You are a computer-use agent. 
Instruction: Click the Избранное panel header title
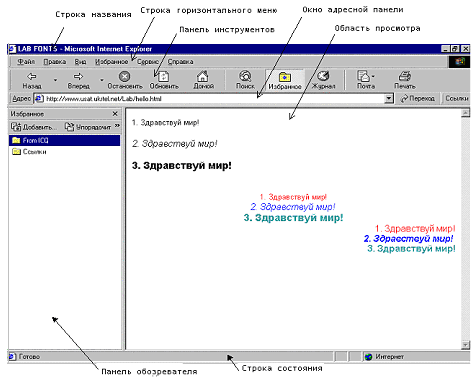coord(27,114)
